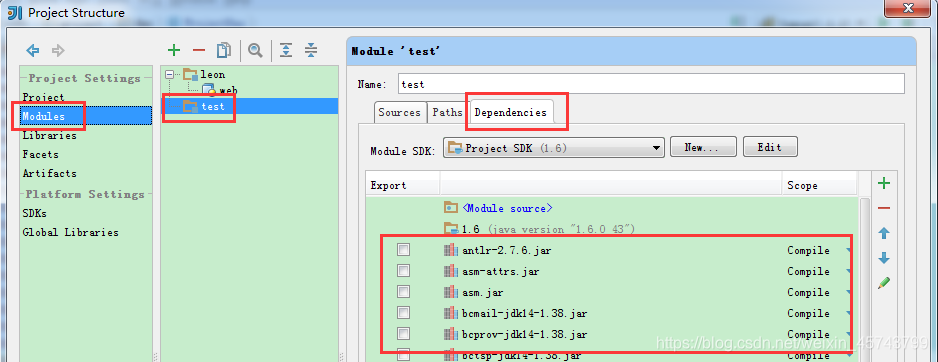938x362 pixels.
Task: Move the dependency up with the blue arrow
Action: click(884, 233)
